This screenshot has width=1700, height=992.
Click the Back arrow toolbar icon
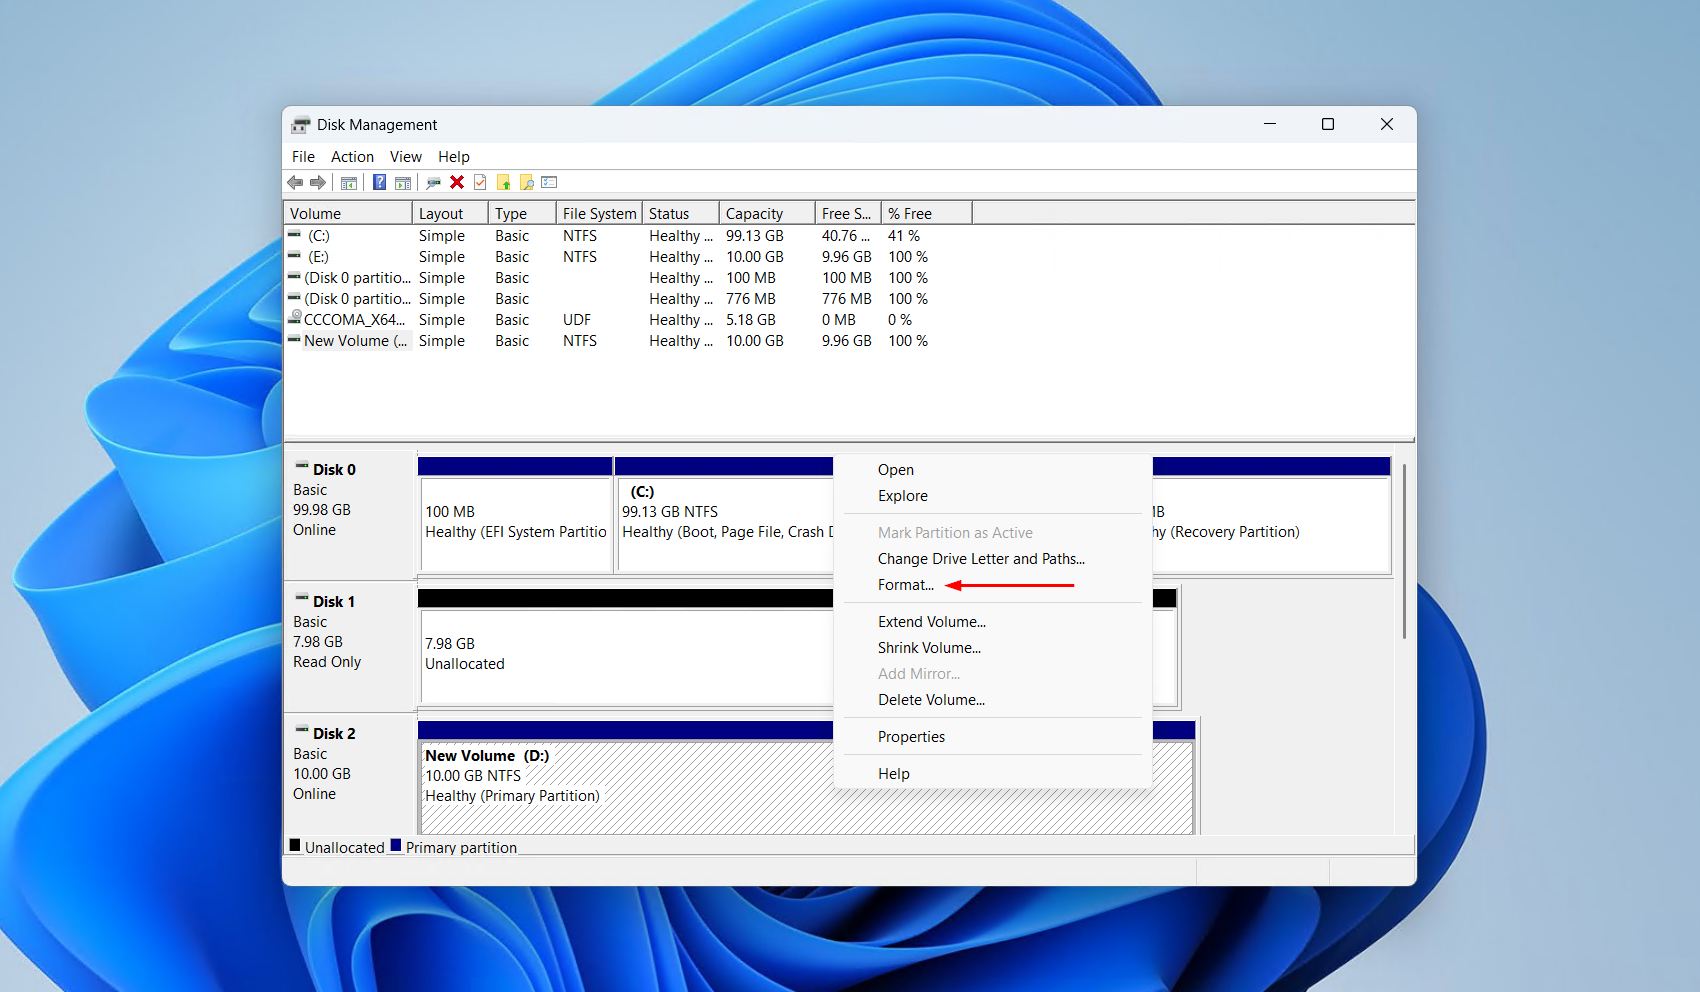[x=295, y=182]
